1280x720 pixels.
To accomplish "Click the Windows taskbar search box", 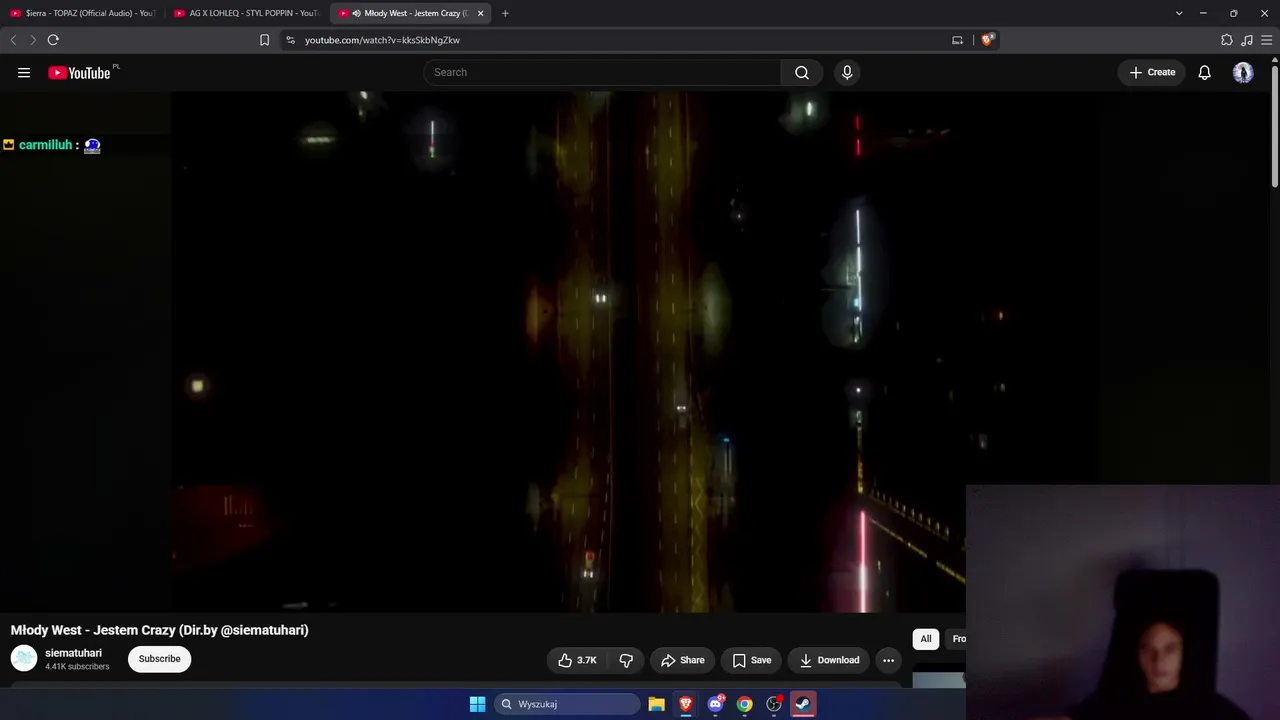I will tap(568, 704).
